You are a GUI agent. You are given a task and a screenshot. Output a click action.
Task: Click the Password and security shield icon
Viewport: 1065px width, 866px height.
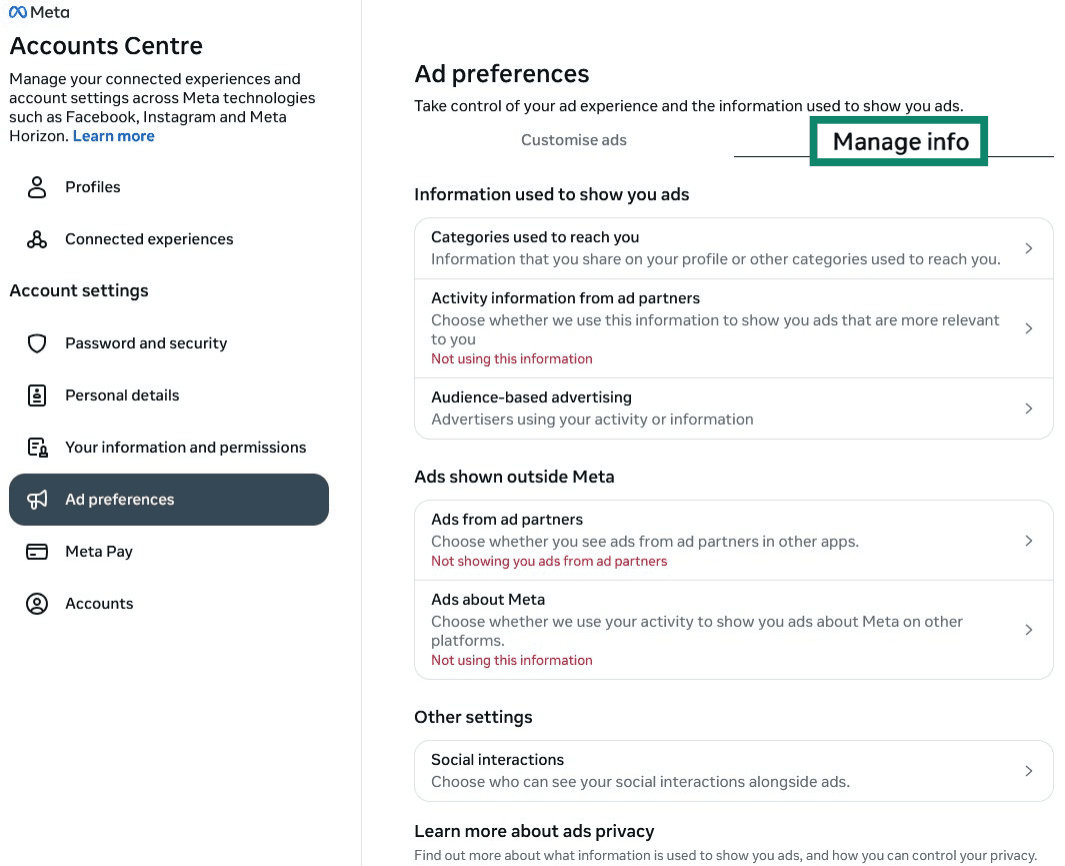(37, 343)
